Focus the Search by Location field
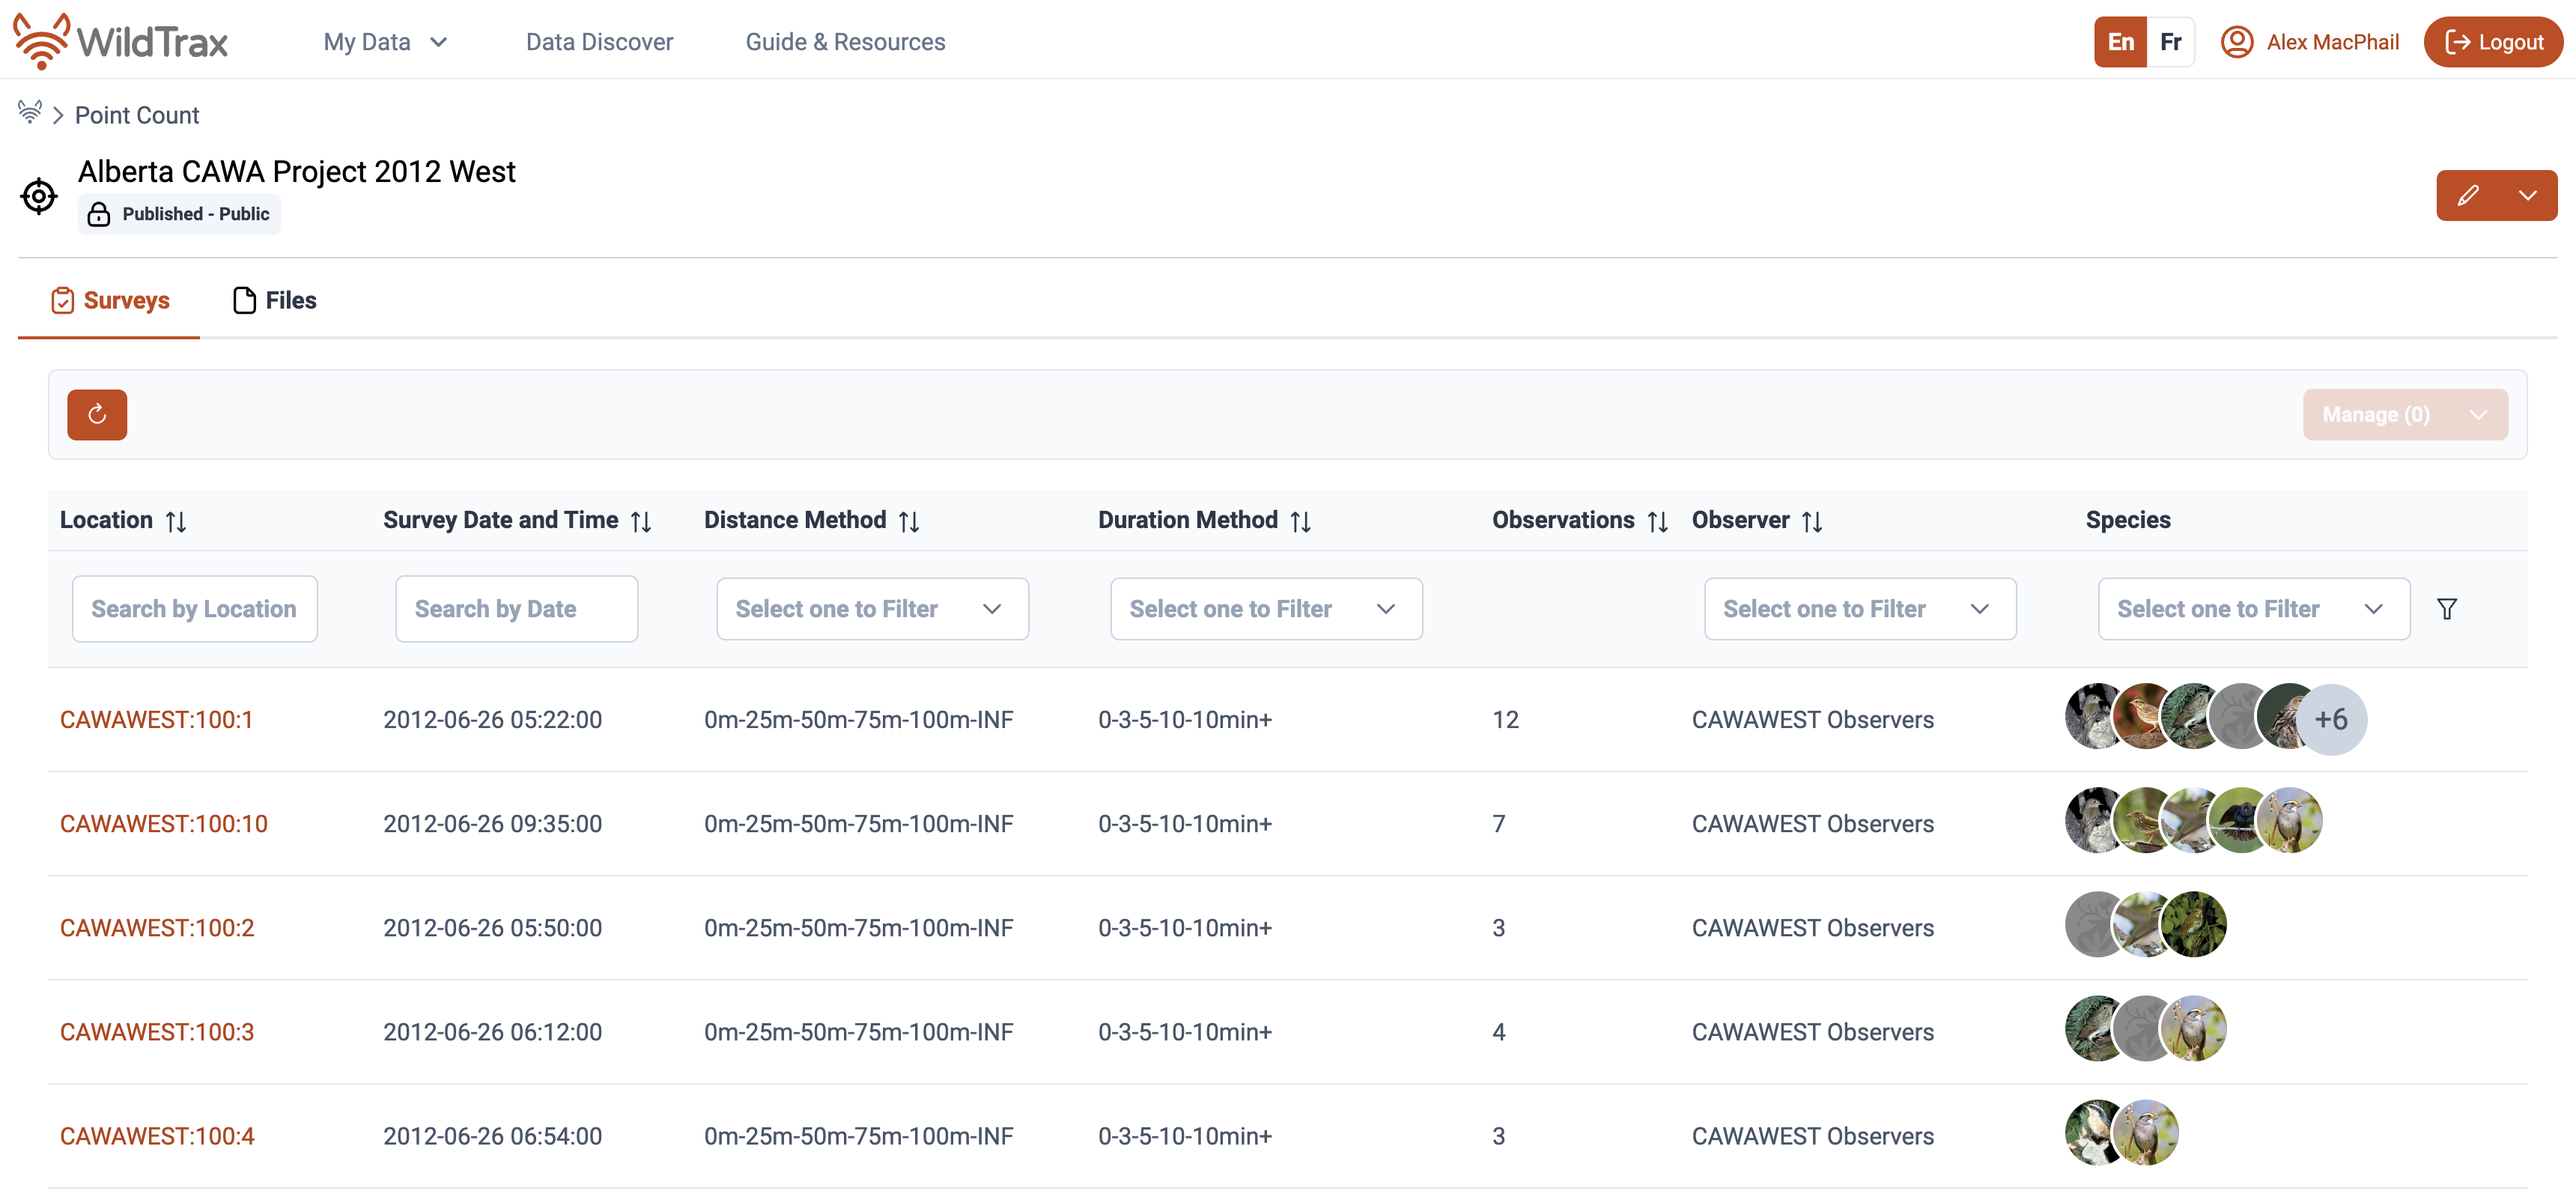The image size is (2576, 1194). [194, 608]
